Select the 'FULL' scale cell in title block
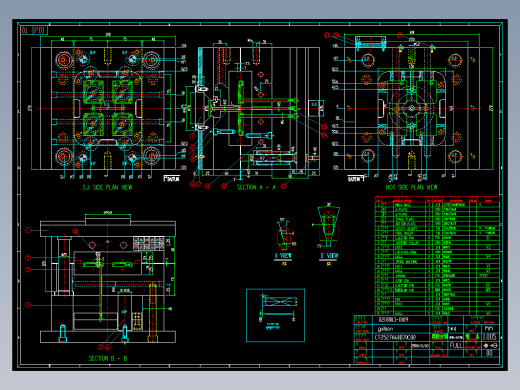 tap(456, 345)
